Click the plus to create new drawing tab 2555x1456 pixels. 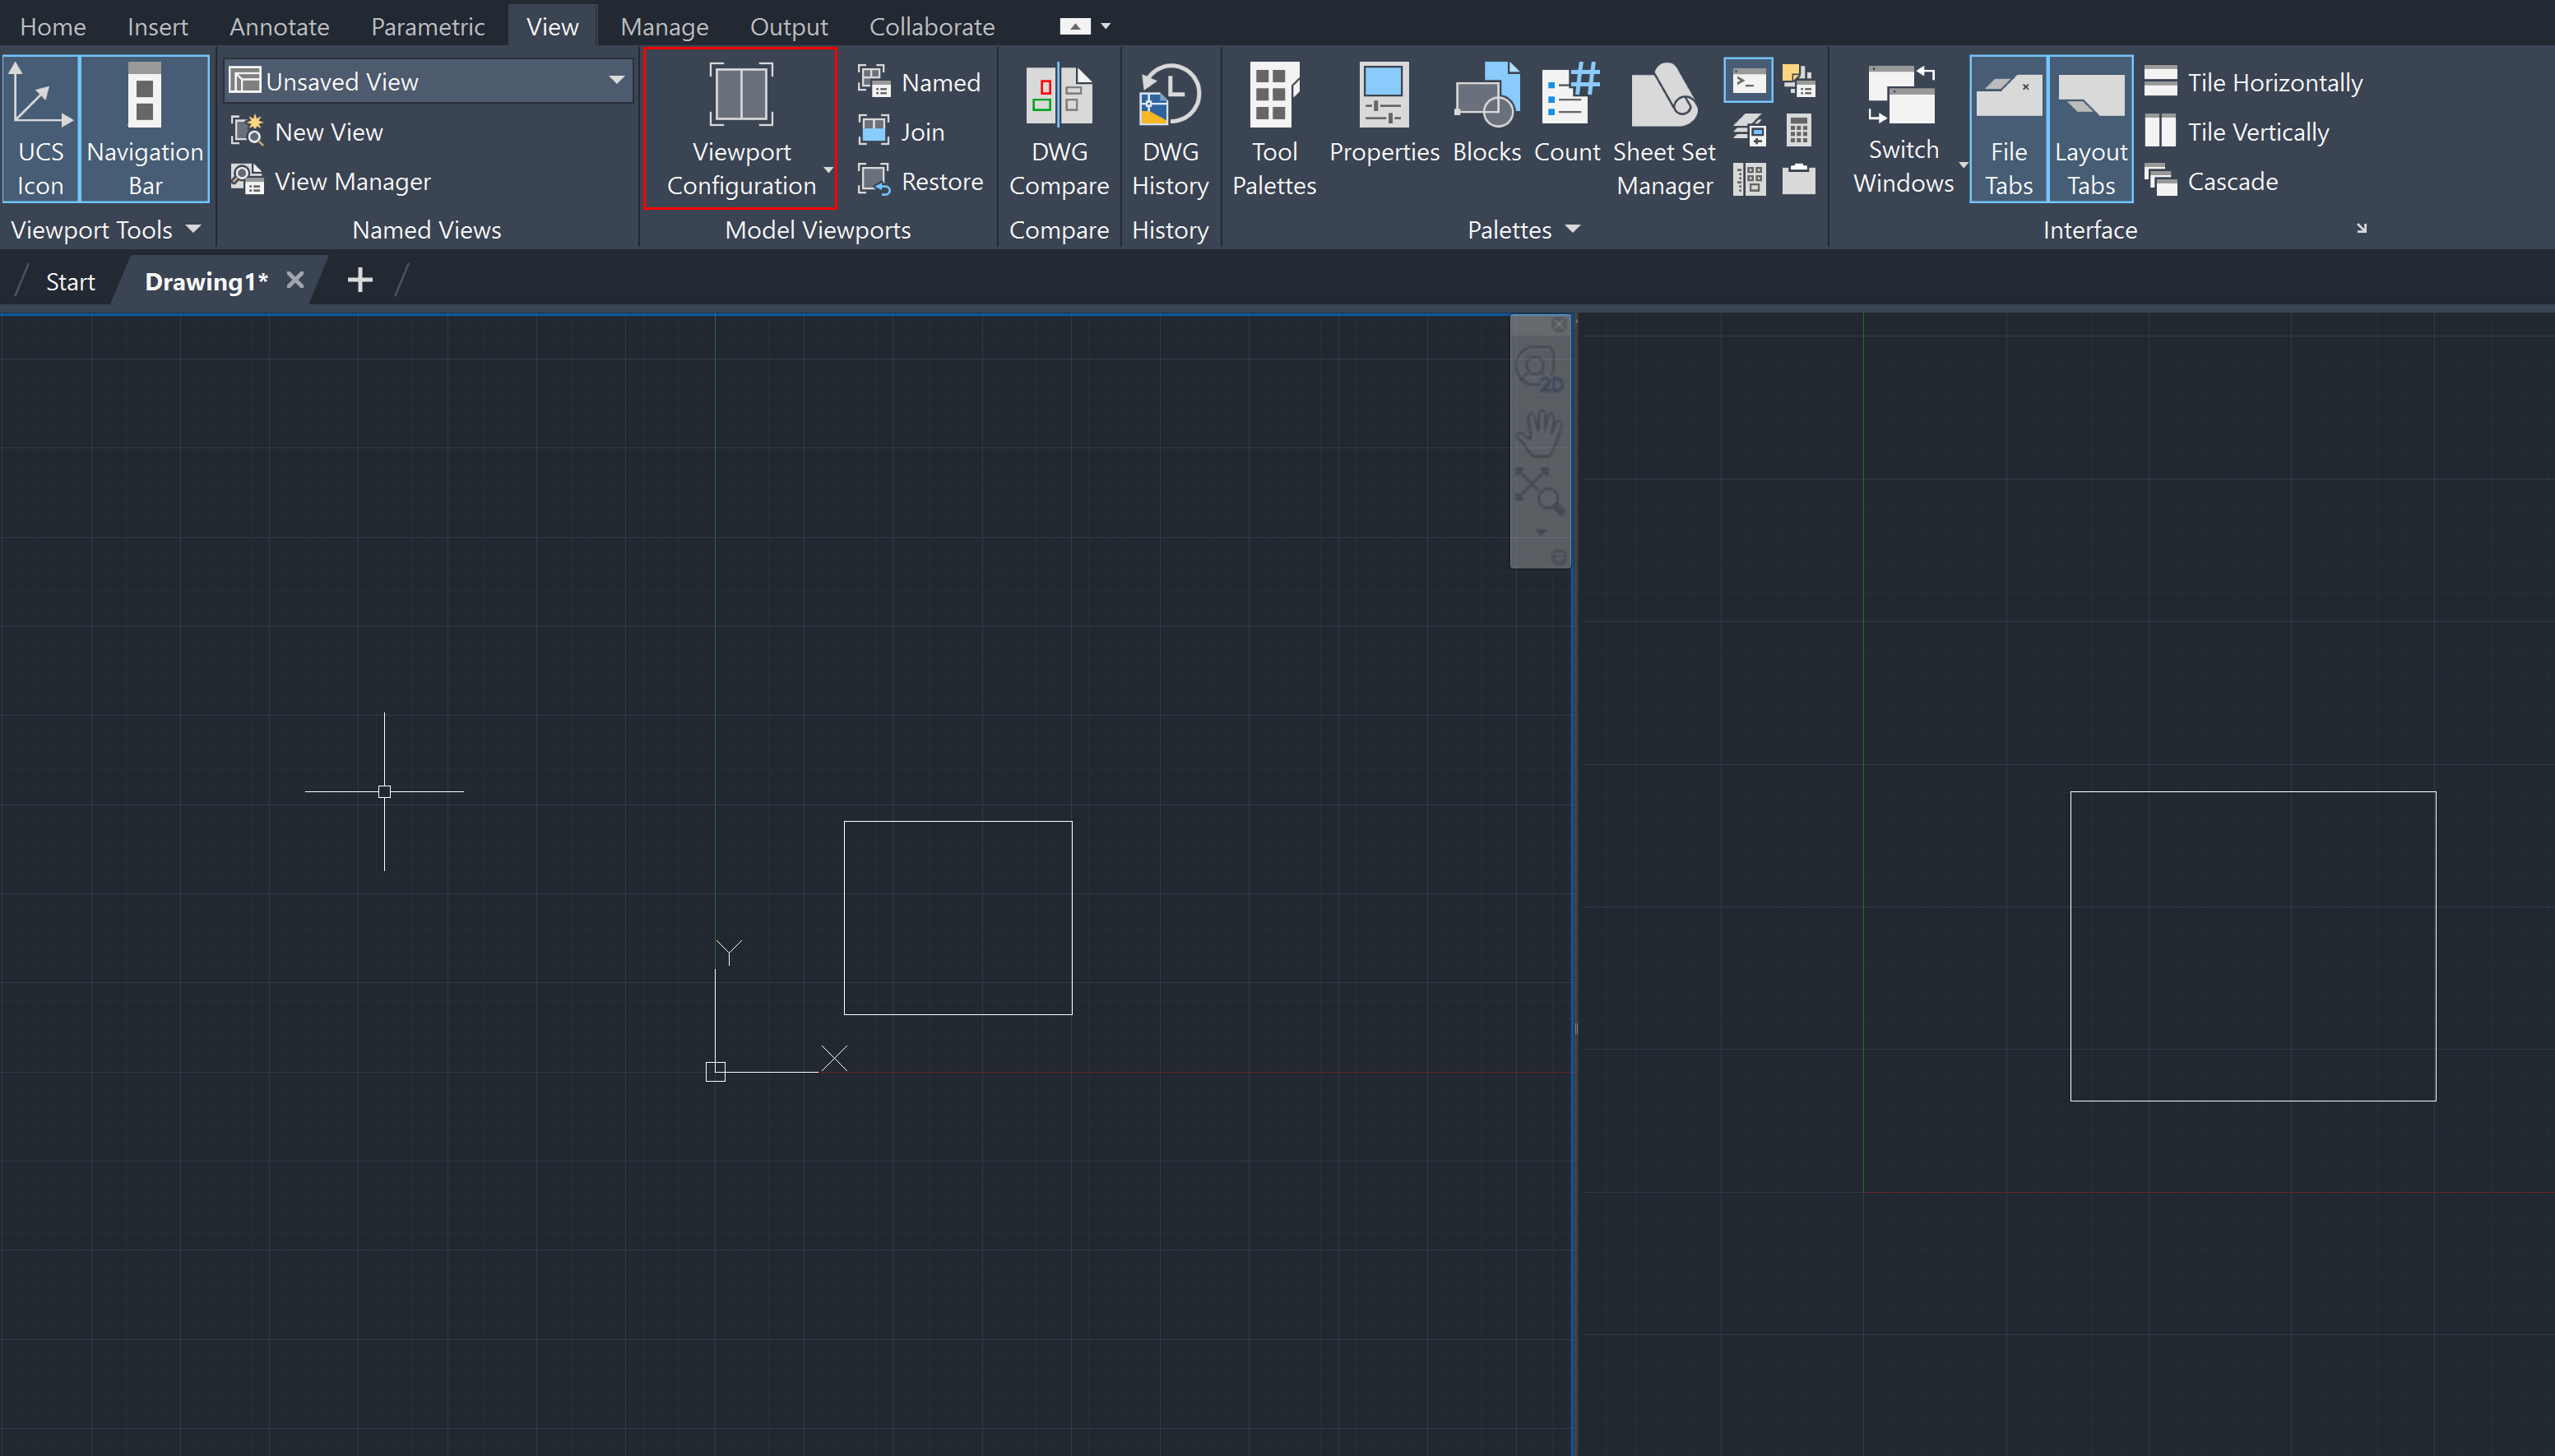359,279
